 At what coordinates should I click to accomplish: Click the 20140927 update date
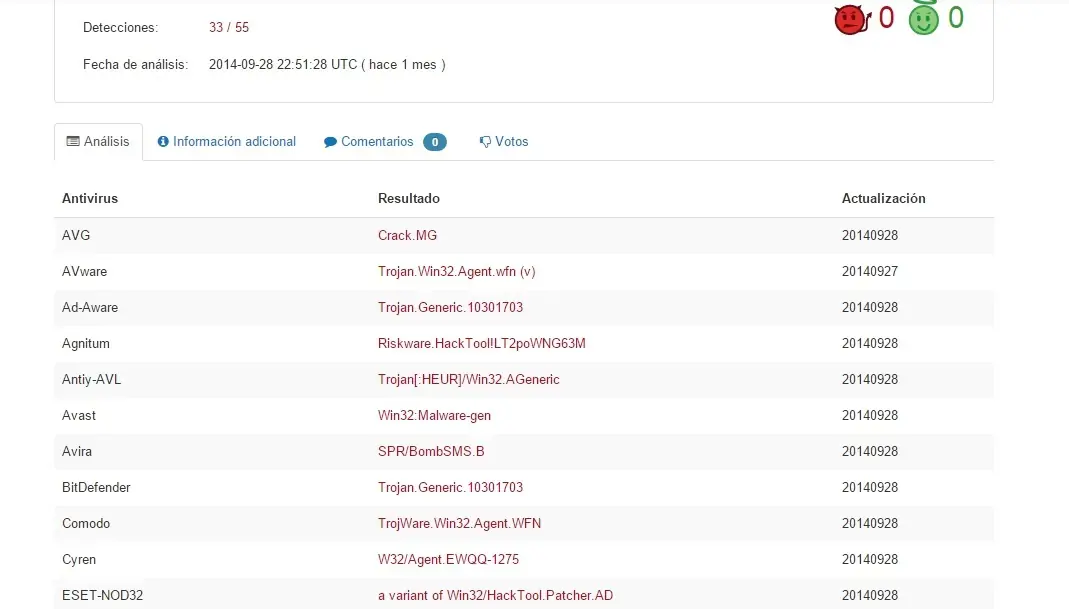click(870, 271)
